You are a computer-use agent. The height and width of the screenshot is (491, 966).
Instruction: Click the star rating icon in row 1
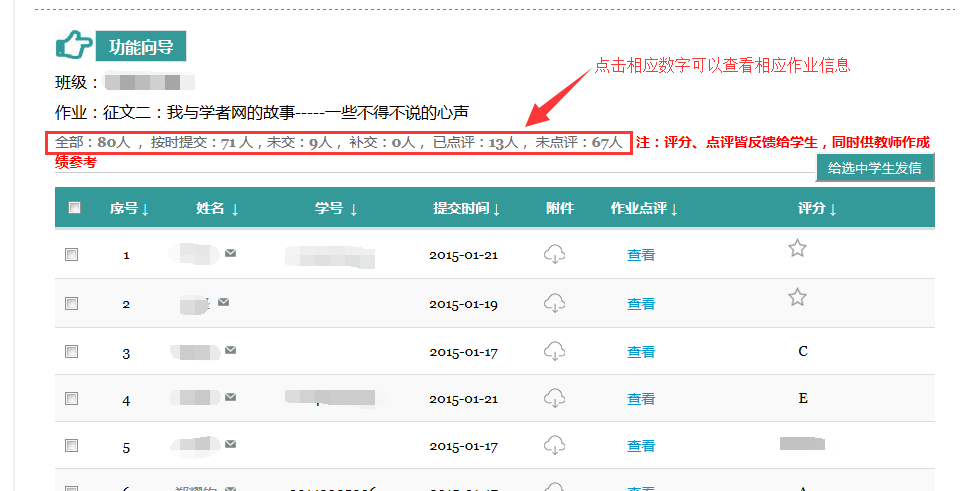tap(797, 248)
